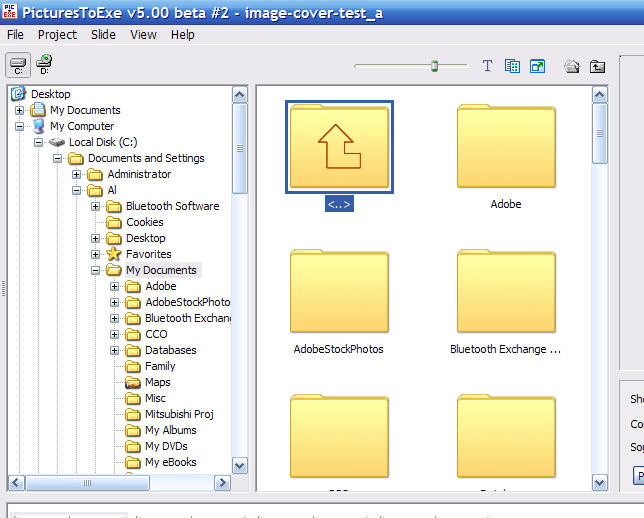Collapse the Al folder node
644x518 pixels.
click(x=76, y=190)
